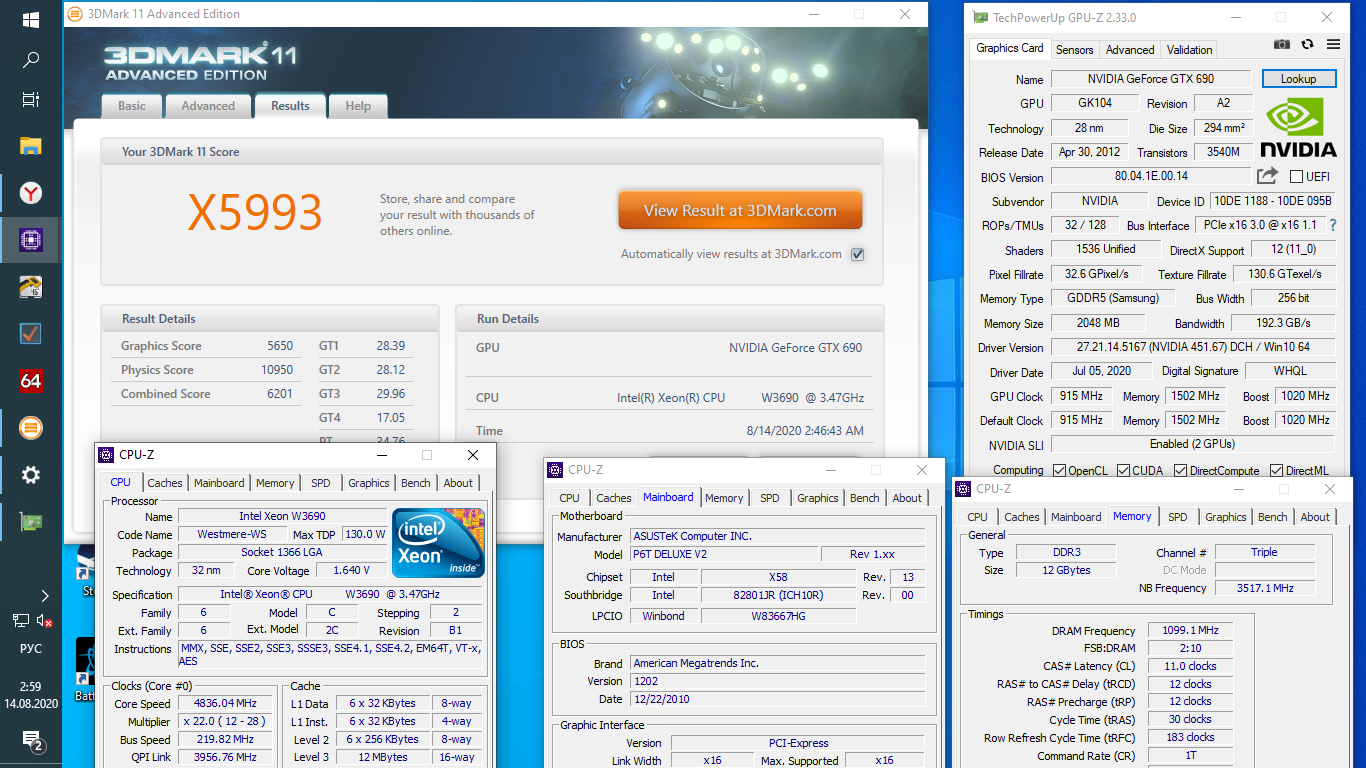Switch to GPU-Z Validation tab
This screenshot has width=1366, height=768.
(x=1189, y=49)
